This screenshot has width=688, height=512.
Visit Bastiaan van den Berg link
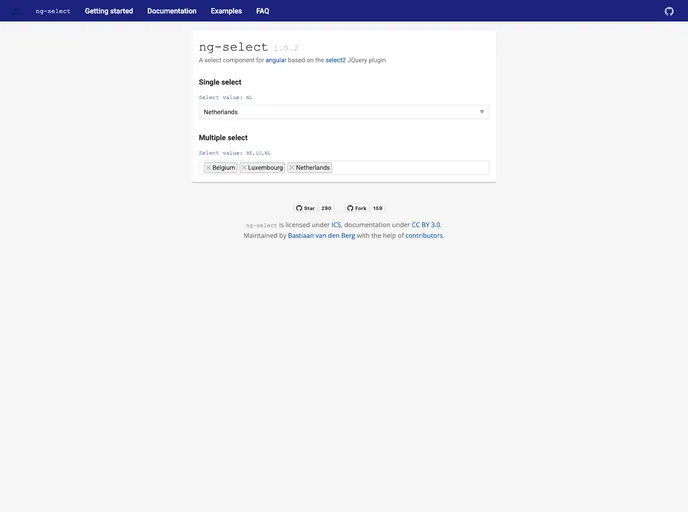click(321, 236)
